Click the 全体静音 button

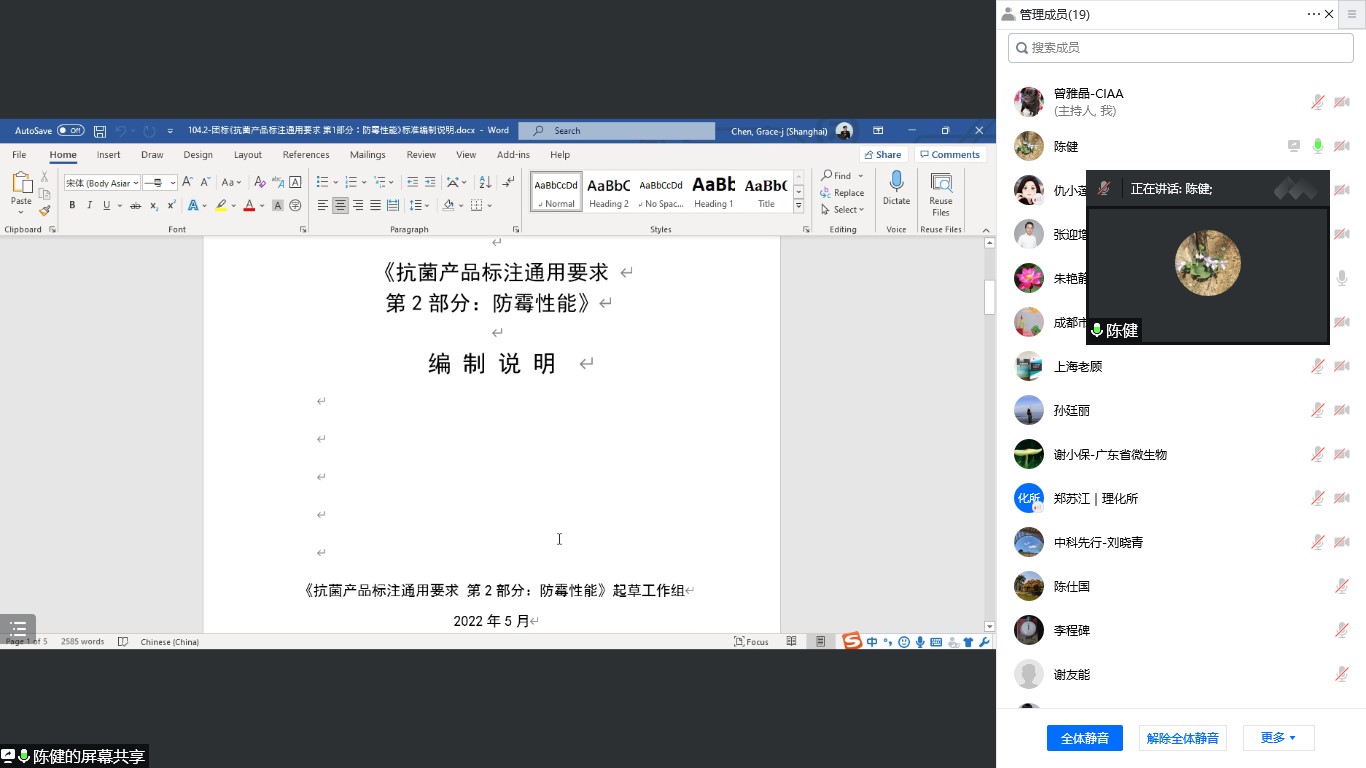click(1084, 738)
